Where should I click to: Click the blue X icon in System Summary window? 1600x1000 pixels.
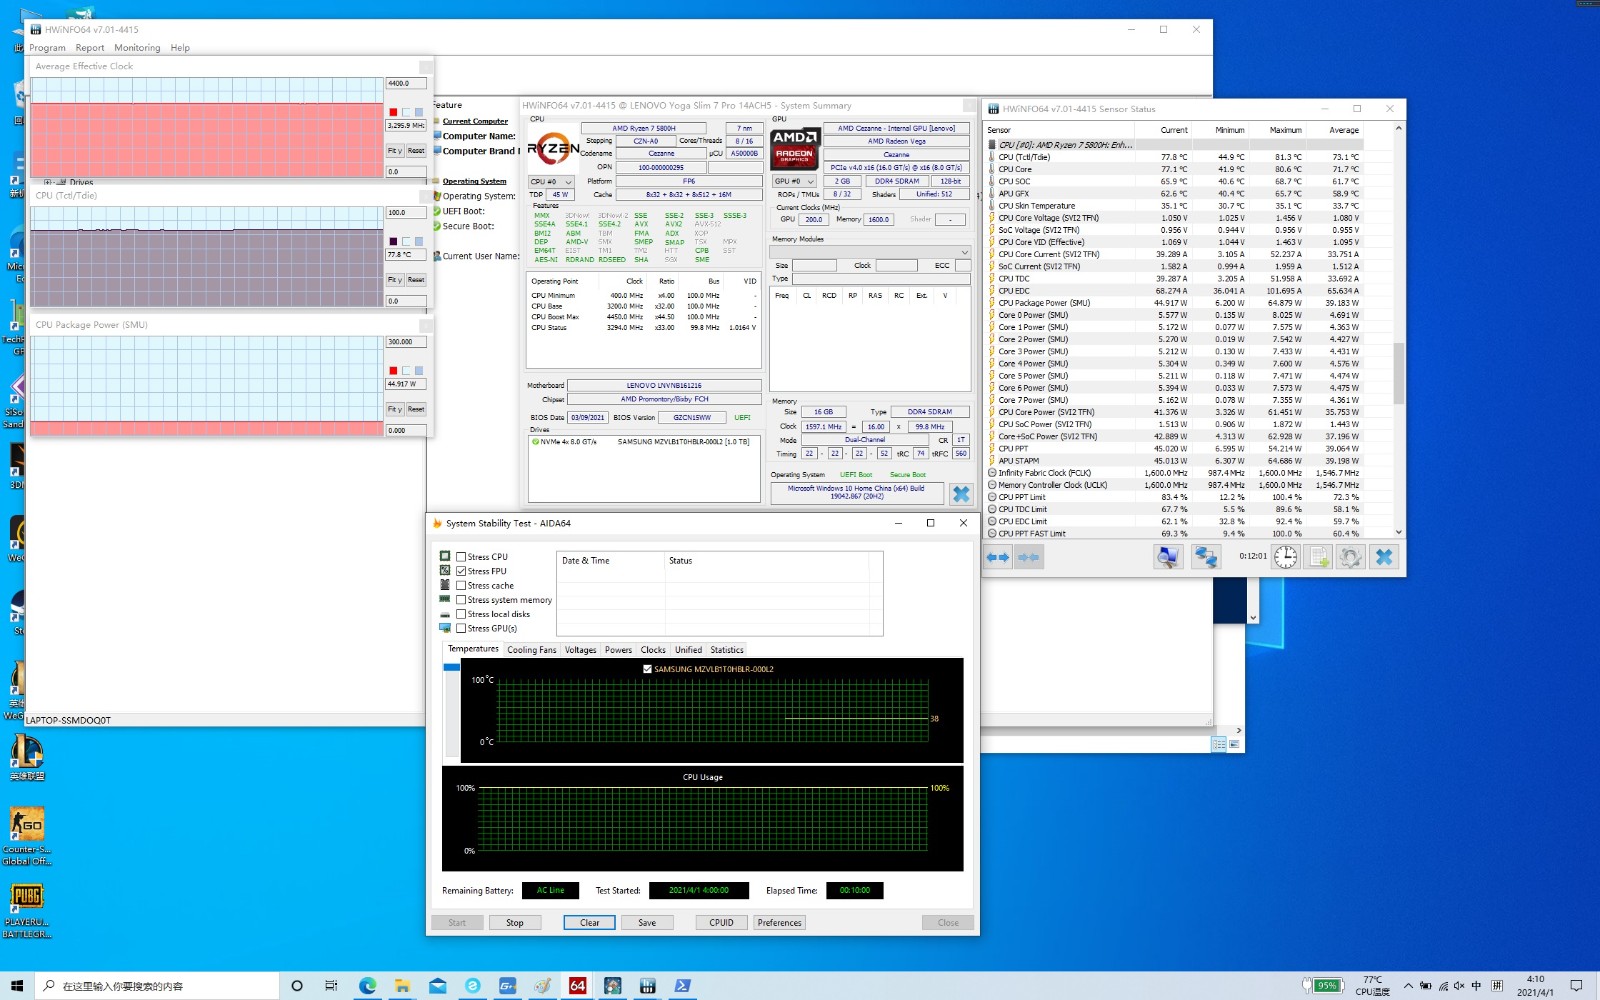(961, 493)
